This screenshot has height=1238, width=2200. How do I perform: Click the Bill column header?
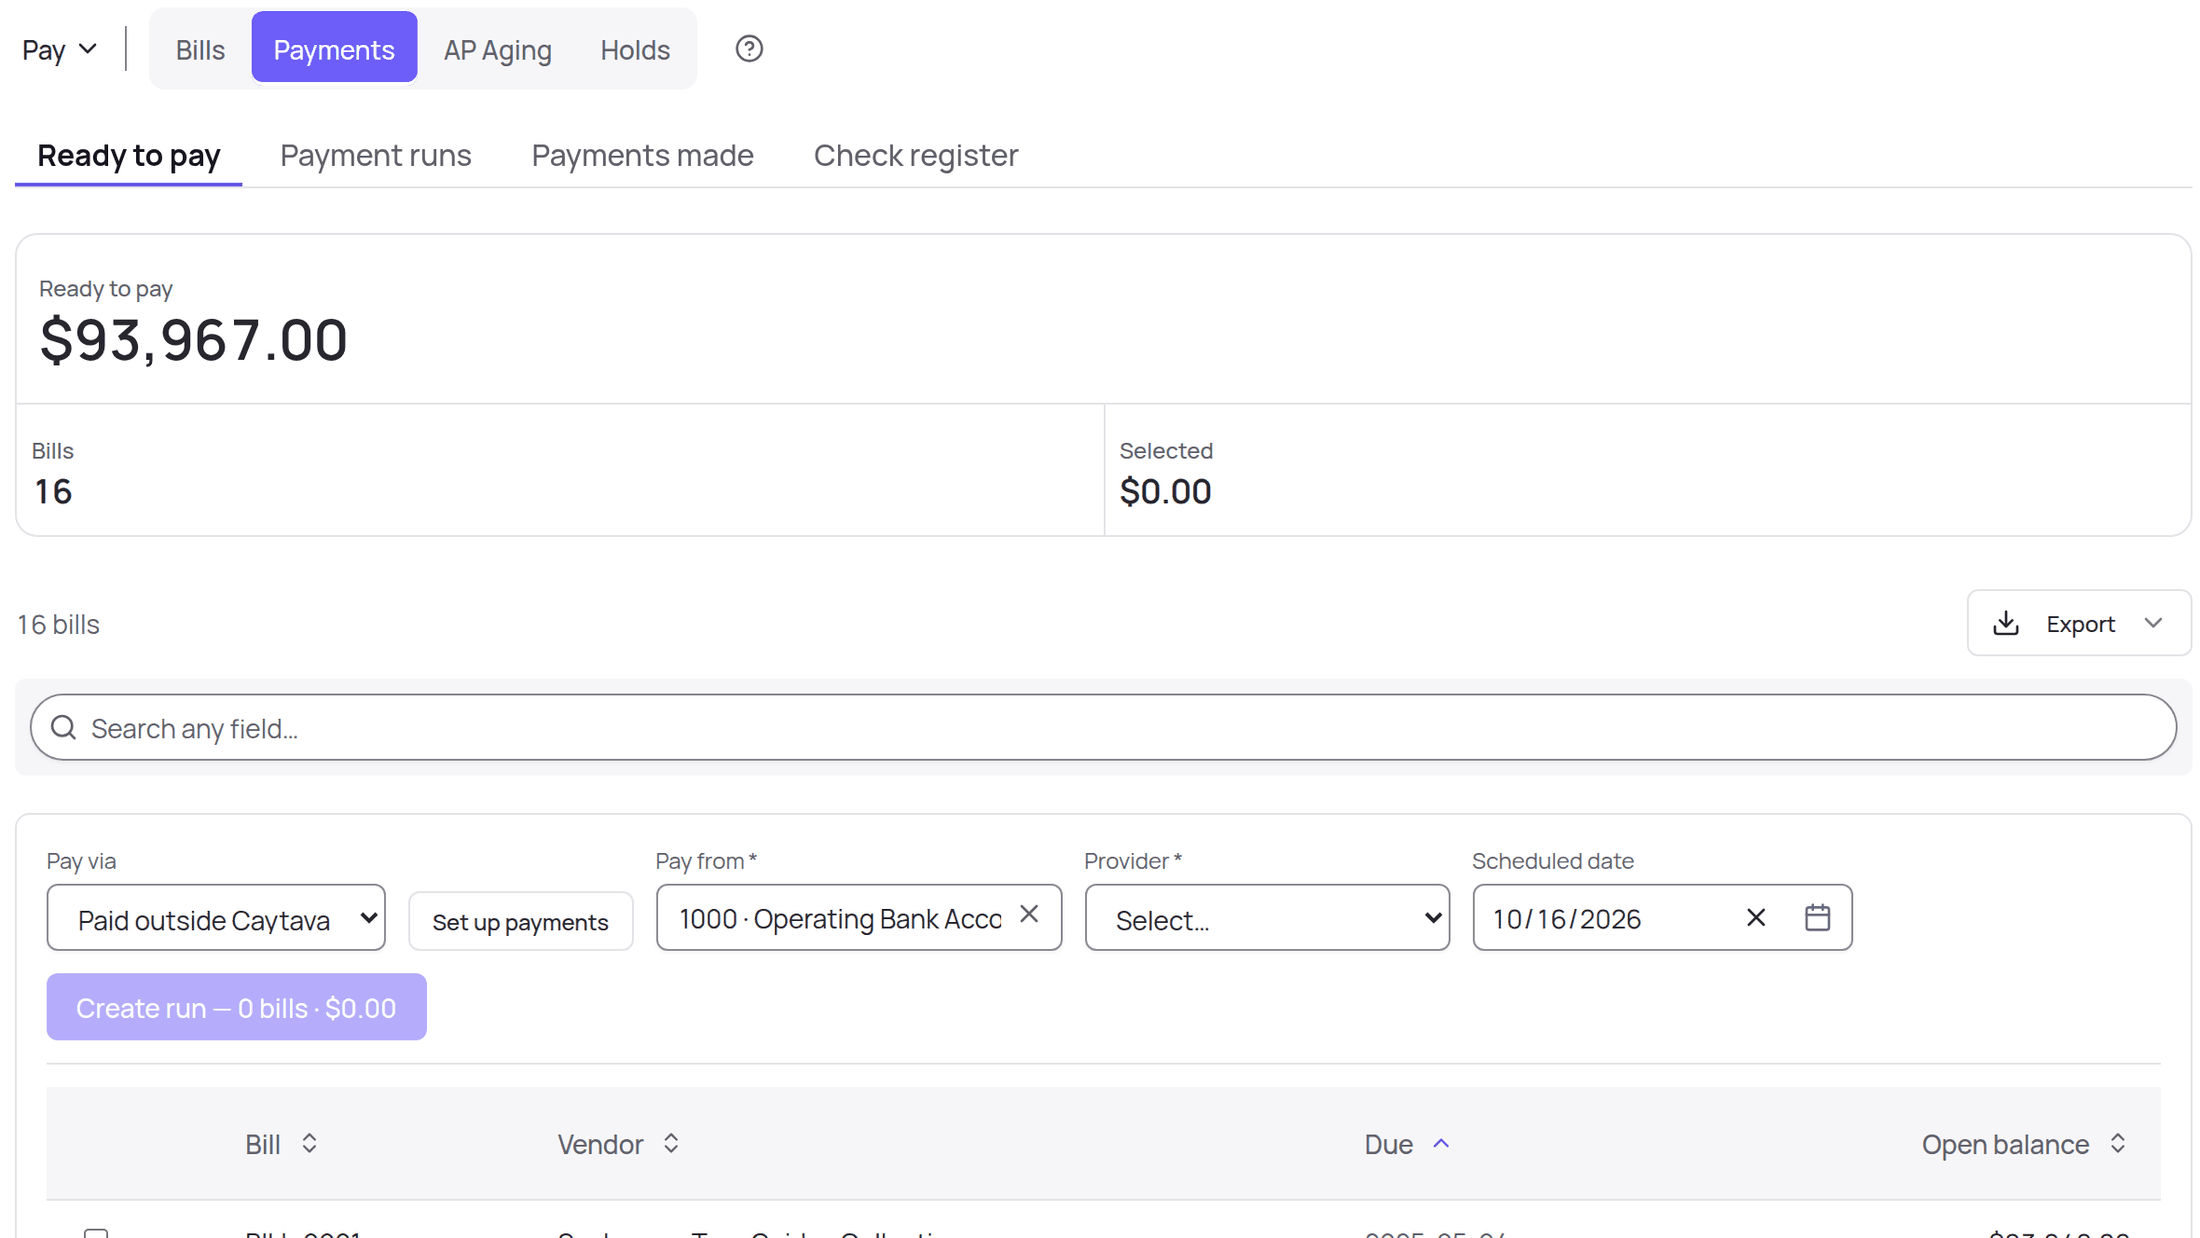point(262,1143)
